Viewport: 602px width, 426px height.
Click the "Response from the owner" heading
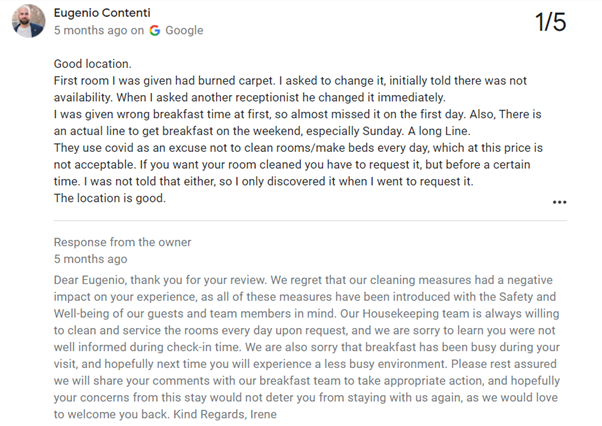pyautogui.click(x=122, y=242)
